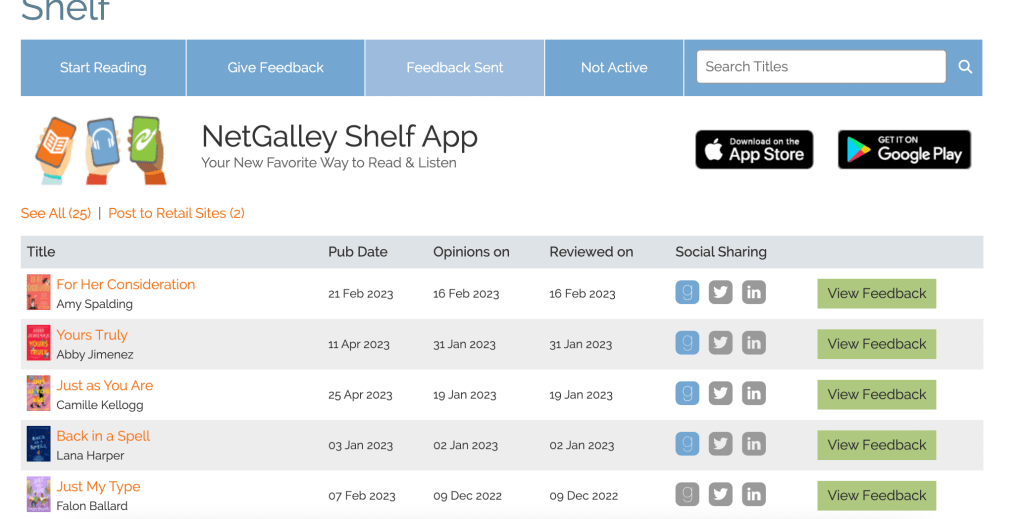View Feedback for Just as You Are
1022x519 pixels.
(876, 394)
